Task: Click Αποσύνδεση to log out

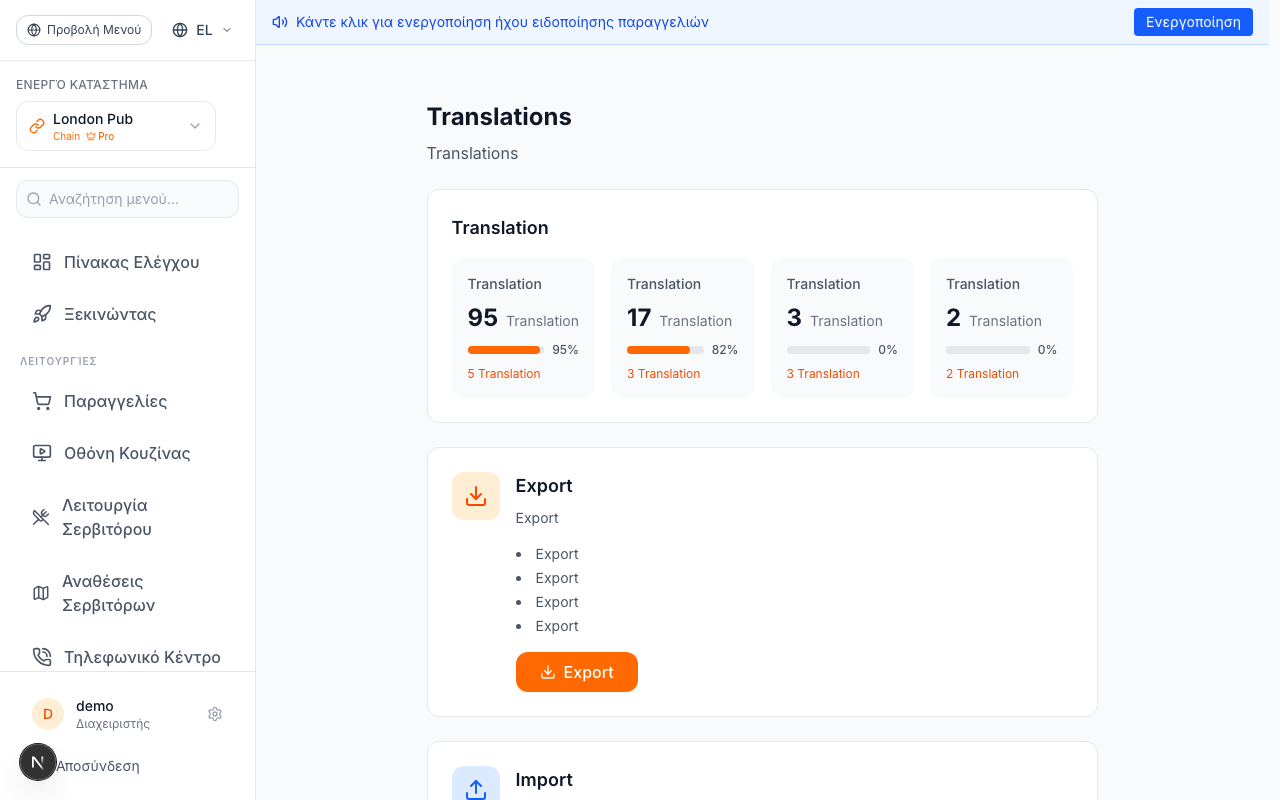Action: pos(98,766)
